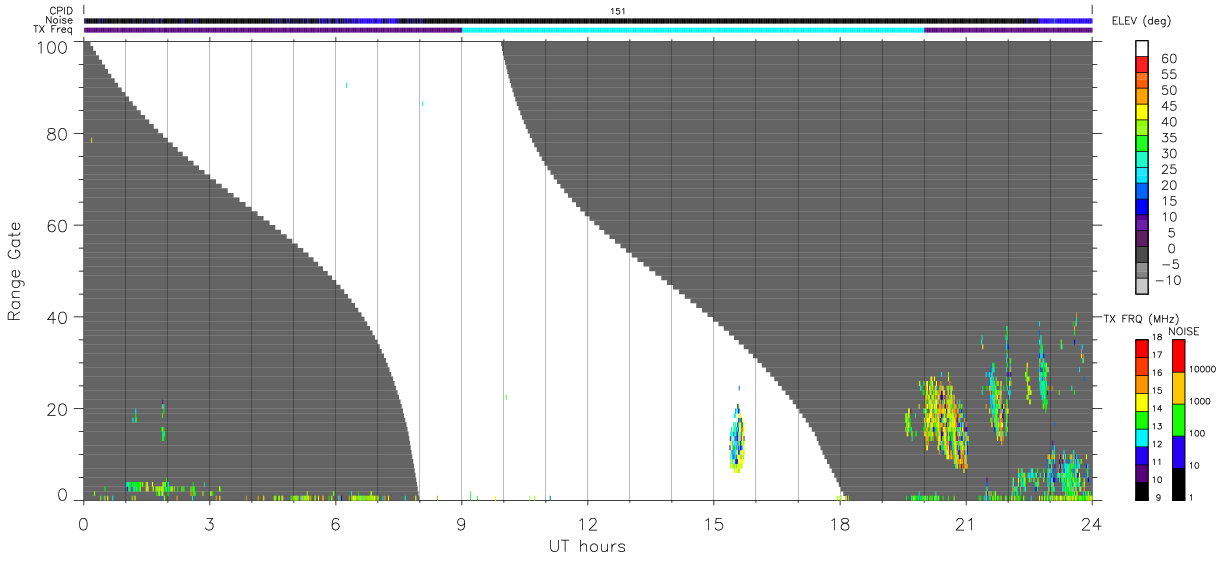Click the '45' label on the ELEV scale
Image resolution: width=1228 pixels, height=567 pixels.
click(x=1167, y=106)
